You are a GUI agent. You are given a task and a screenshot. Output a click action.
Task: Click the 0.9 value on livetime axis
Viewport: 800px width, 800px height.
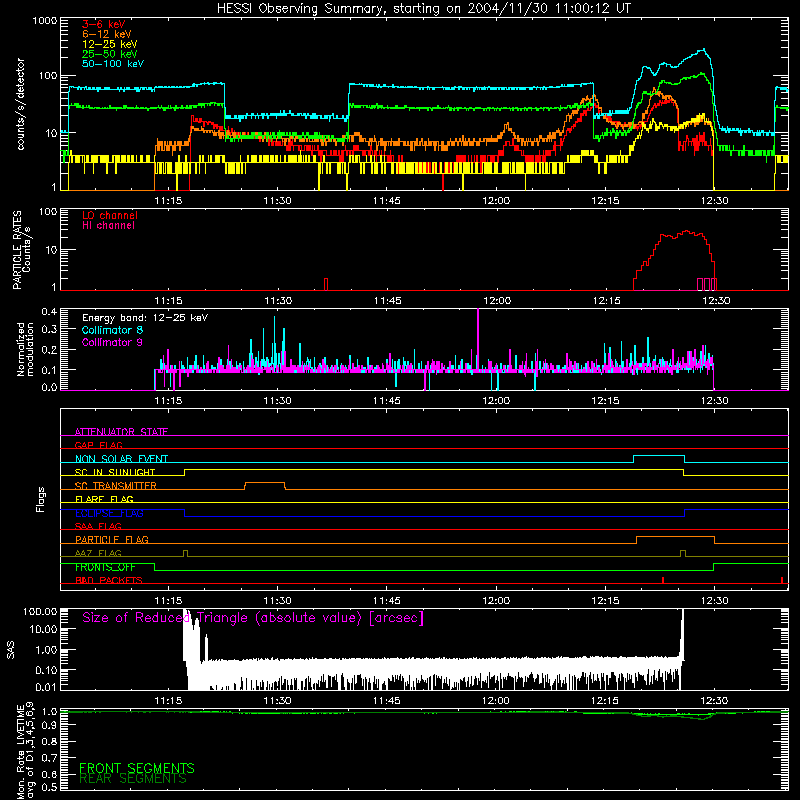click(49, 725)
